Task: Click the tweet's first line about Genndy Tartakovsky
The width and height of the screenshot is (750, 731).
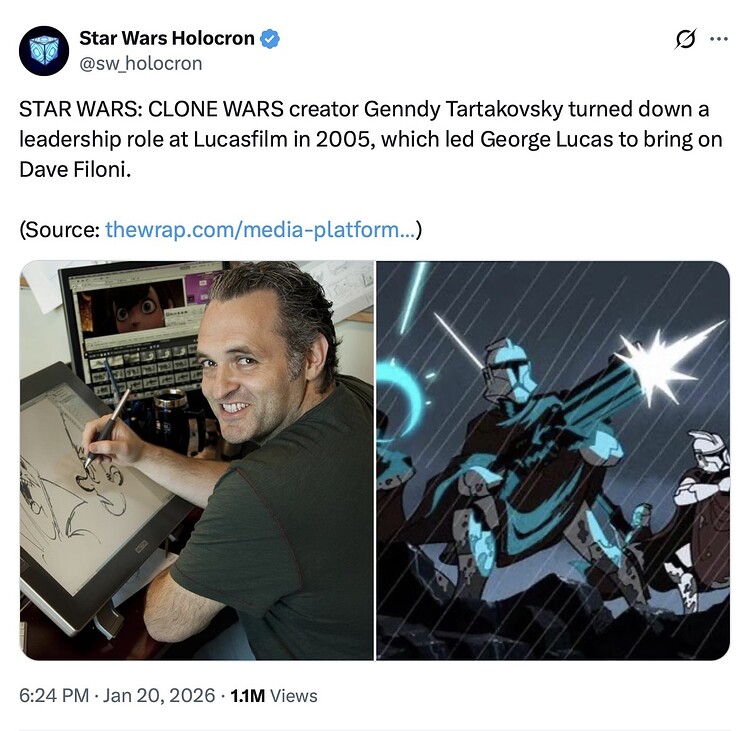Action: [x=364, y=109]
